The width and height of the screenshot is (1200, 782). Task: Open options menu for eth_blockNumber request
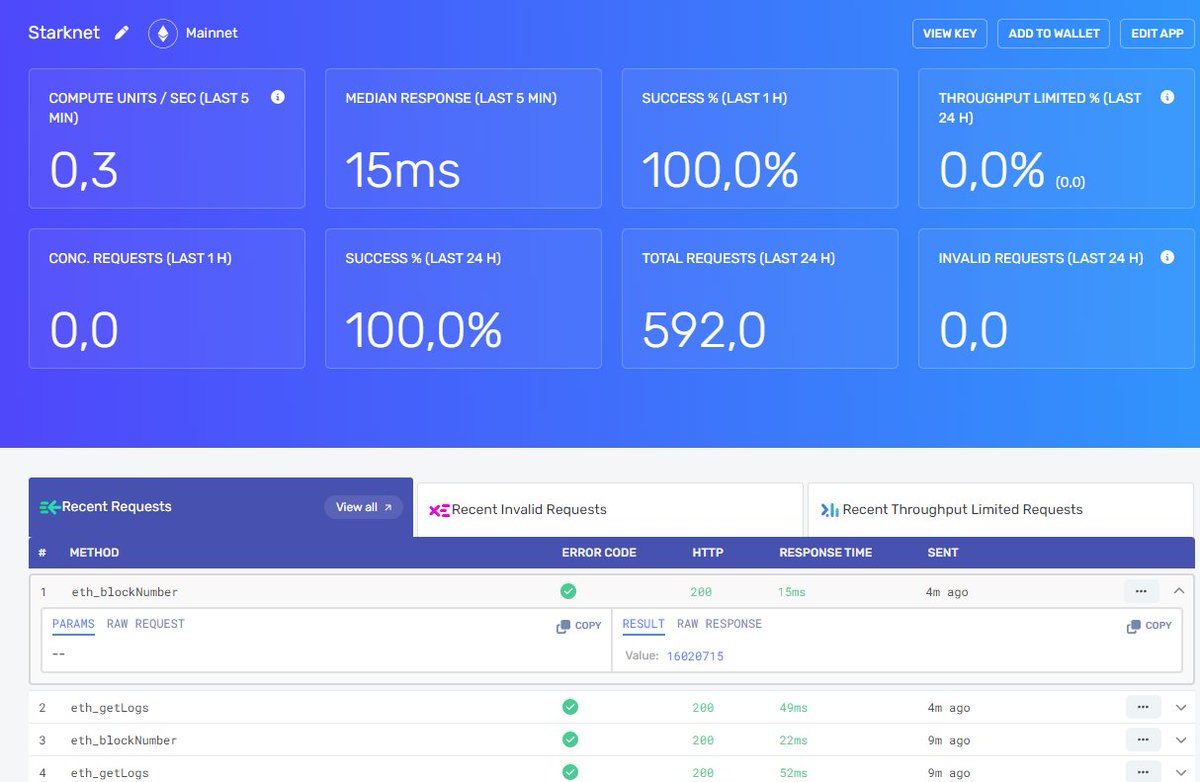click(1141, 590)
